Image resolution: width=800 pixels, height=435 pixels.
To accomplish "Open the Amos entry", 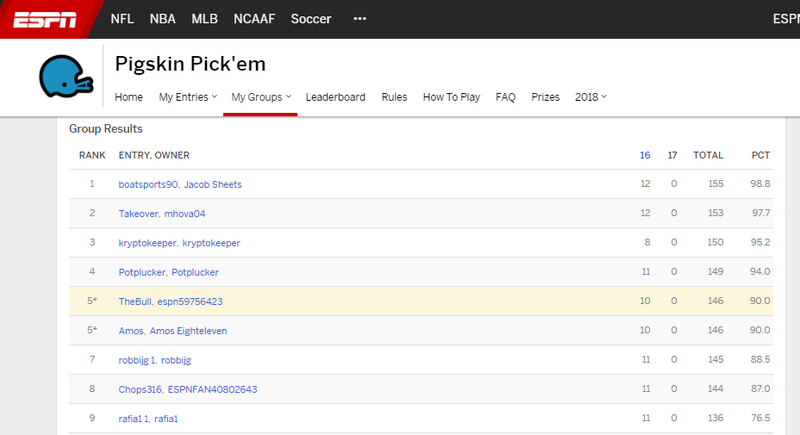I will click(131, 331).
